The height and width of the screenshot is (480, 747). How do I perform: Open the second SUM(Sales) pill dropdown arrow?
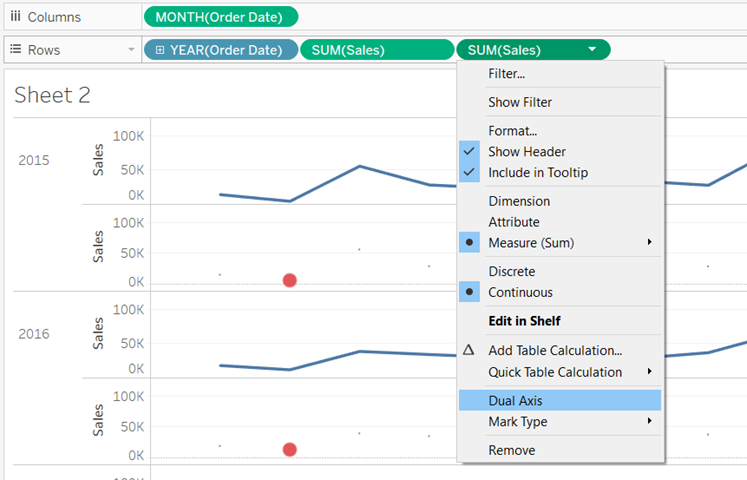click(x=593, y=49)
